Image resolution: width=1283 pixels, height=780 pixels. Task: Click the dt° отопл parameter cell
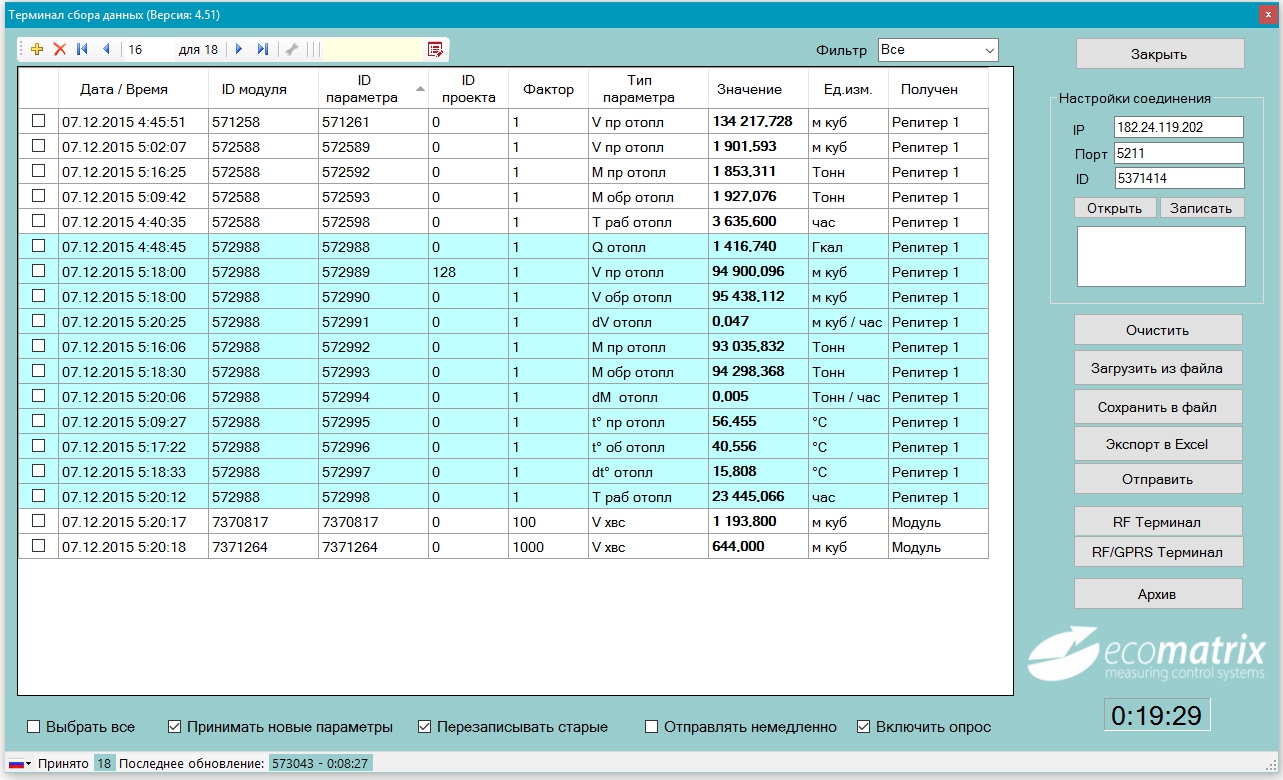(x=649, y=471)
